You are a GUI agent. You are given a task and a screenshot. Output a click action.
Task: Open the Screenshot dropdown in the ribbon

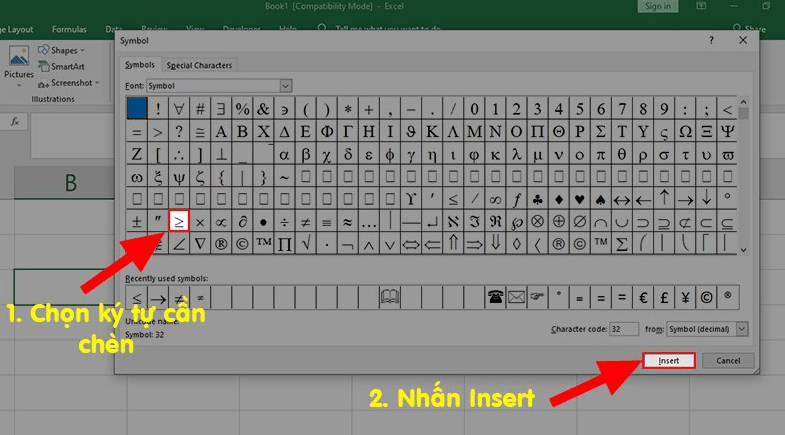(x=69, y=83)
